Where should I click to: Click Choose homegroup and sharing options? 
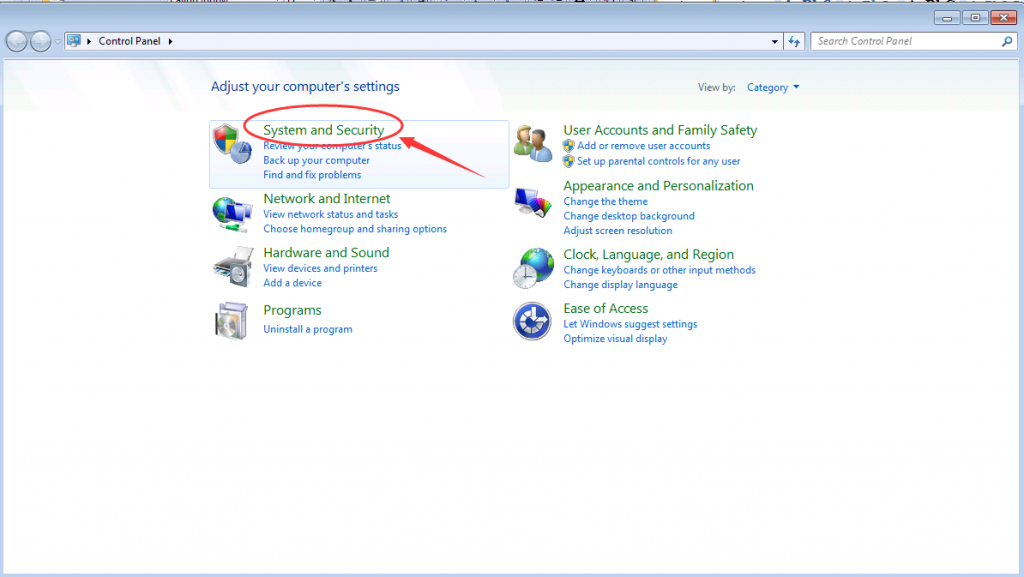(x=355, y=229)
